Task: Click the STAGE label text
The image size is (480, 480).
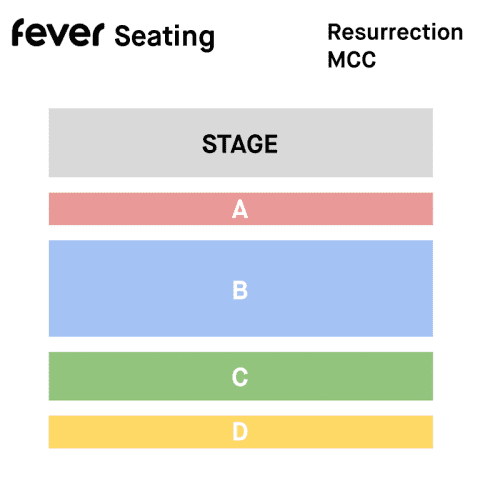Action: tap(240, 144)
